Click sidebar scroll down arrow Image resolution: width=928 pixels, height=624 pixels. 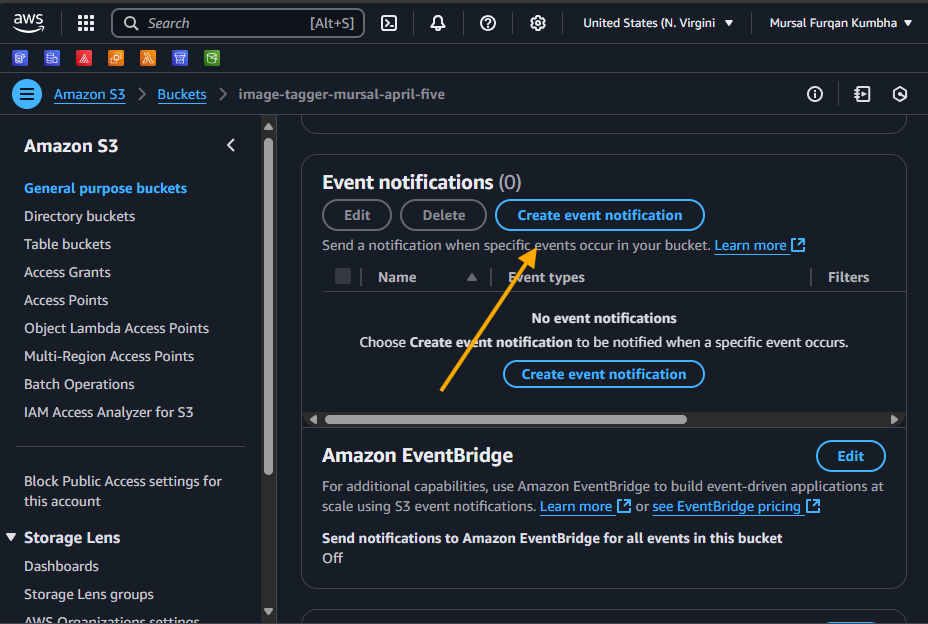268,612
